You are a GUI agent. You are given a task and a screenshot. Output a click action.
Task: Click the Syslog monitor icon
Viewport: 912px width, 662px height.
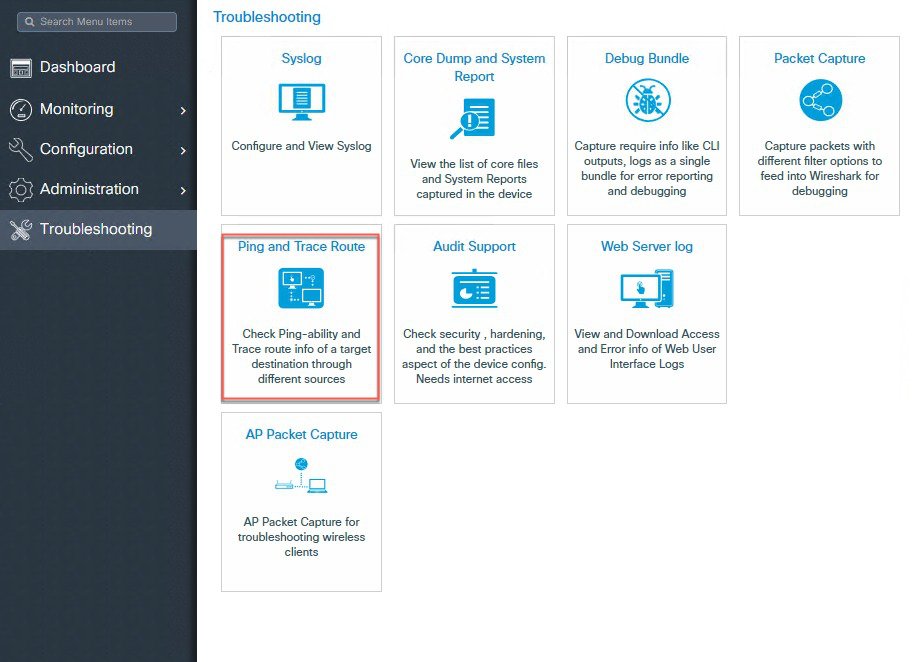[301, 101]
